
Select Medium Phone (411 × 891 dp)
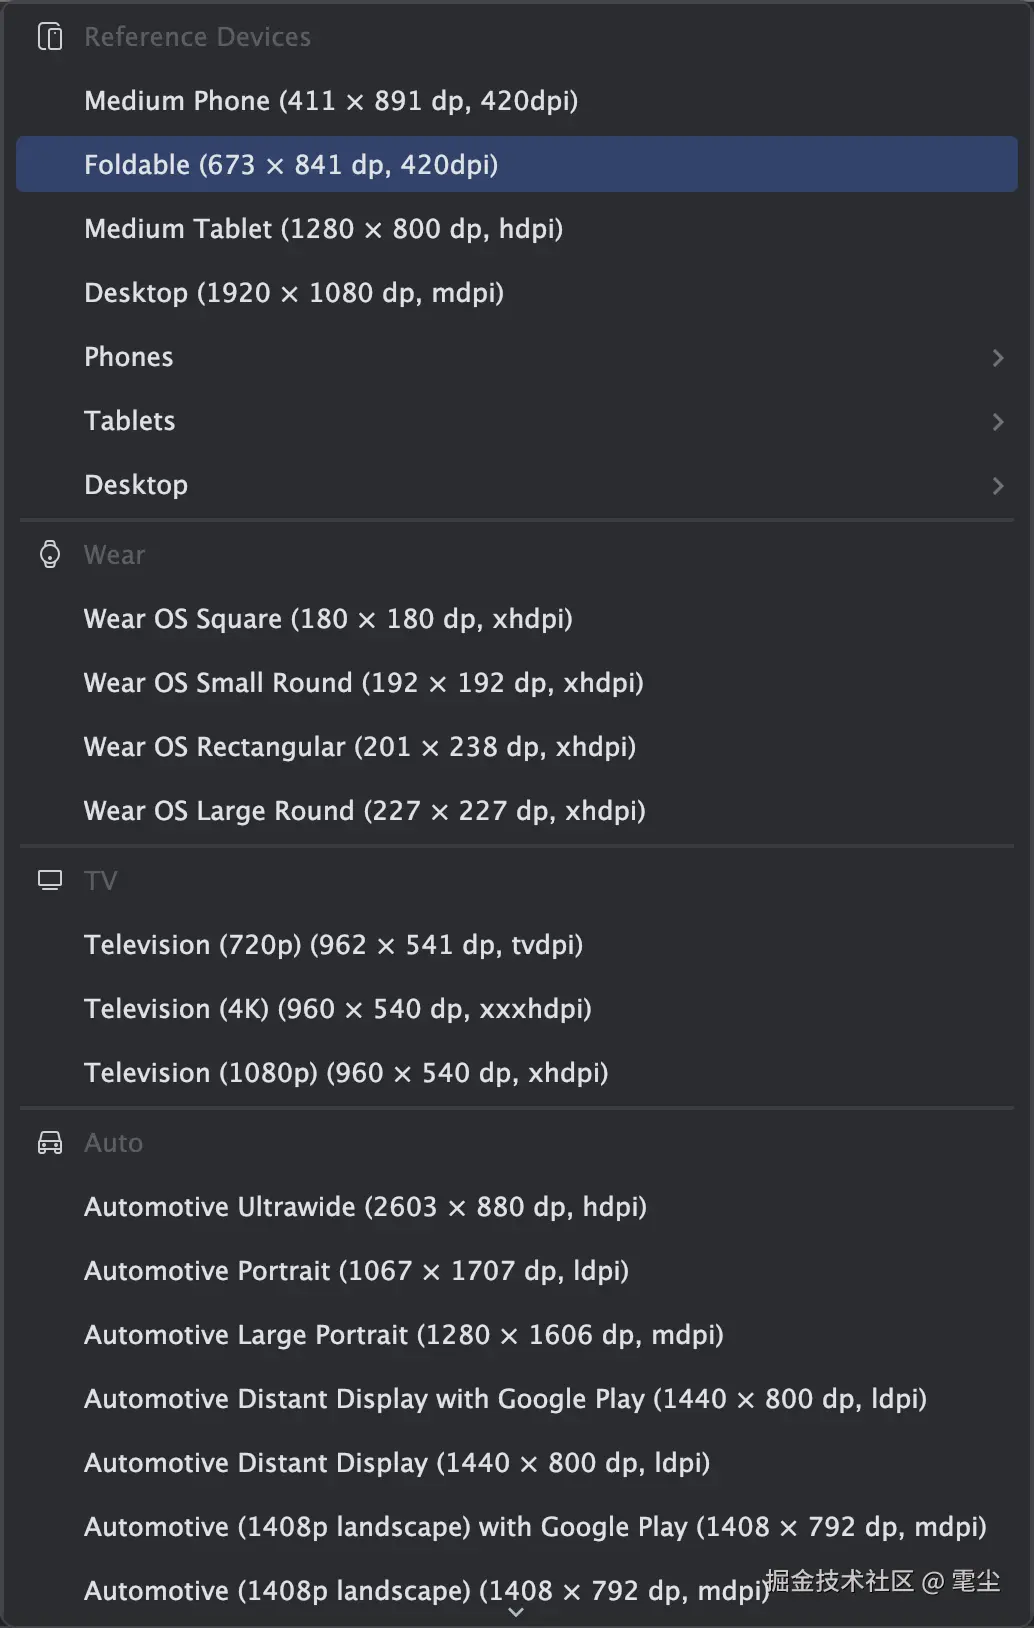(x=331, y=101)
